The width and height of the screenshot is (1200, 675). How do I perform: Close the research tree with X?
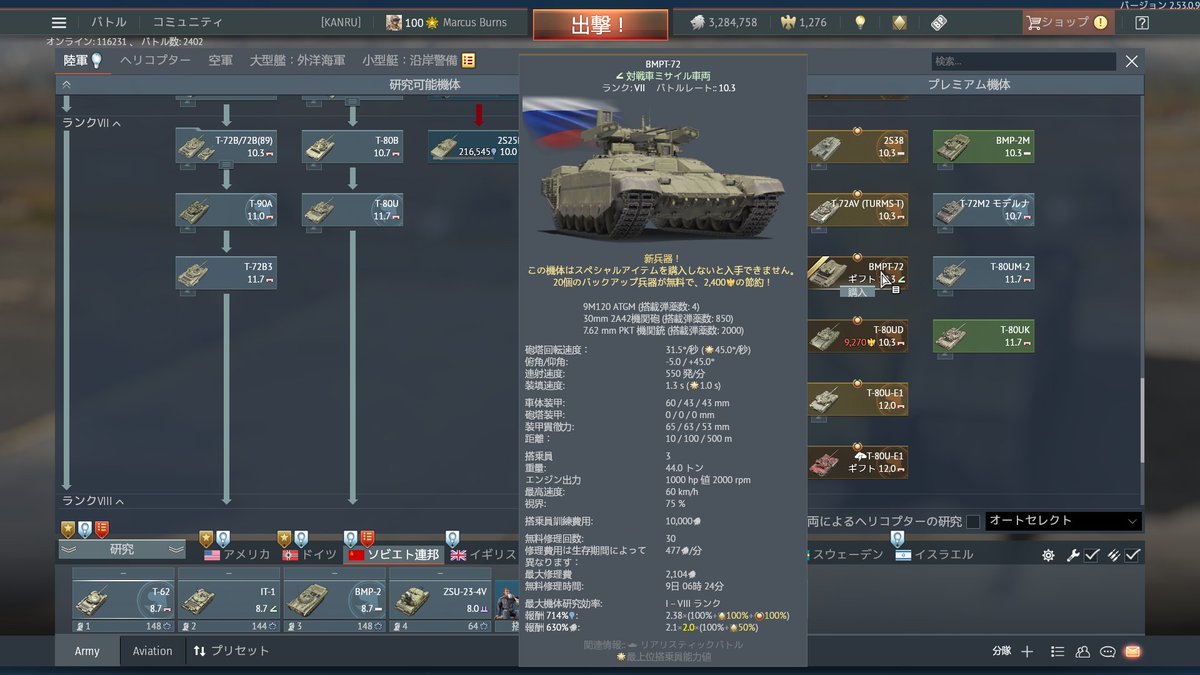click(1132, 61)
